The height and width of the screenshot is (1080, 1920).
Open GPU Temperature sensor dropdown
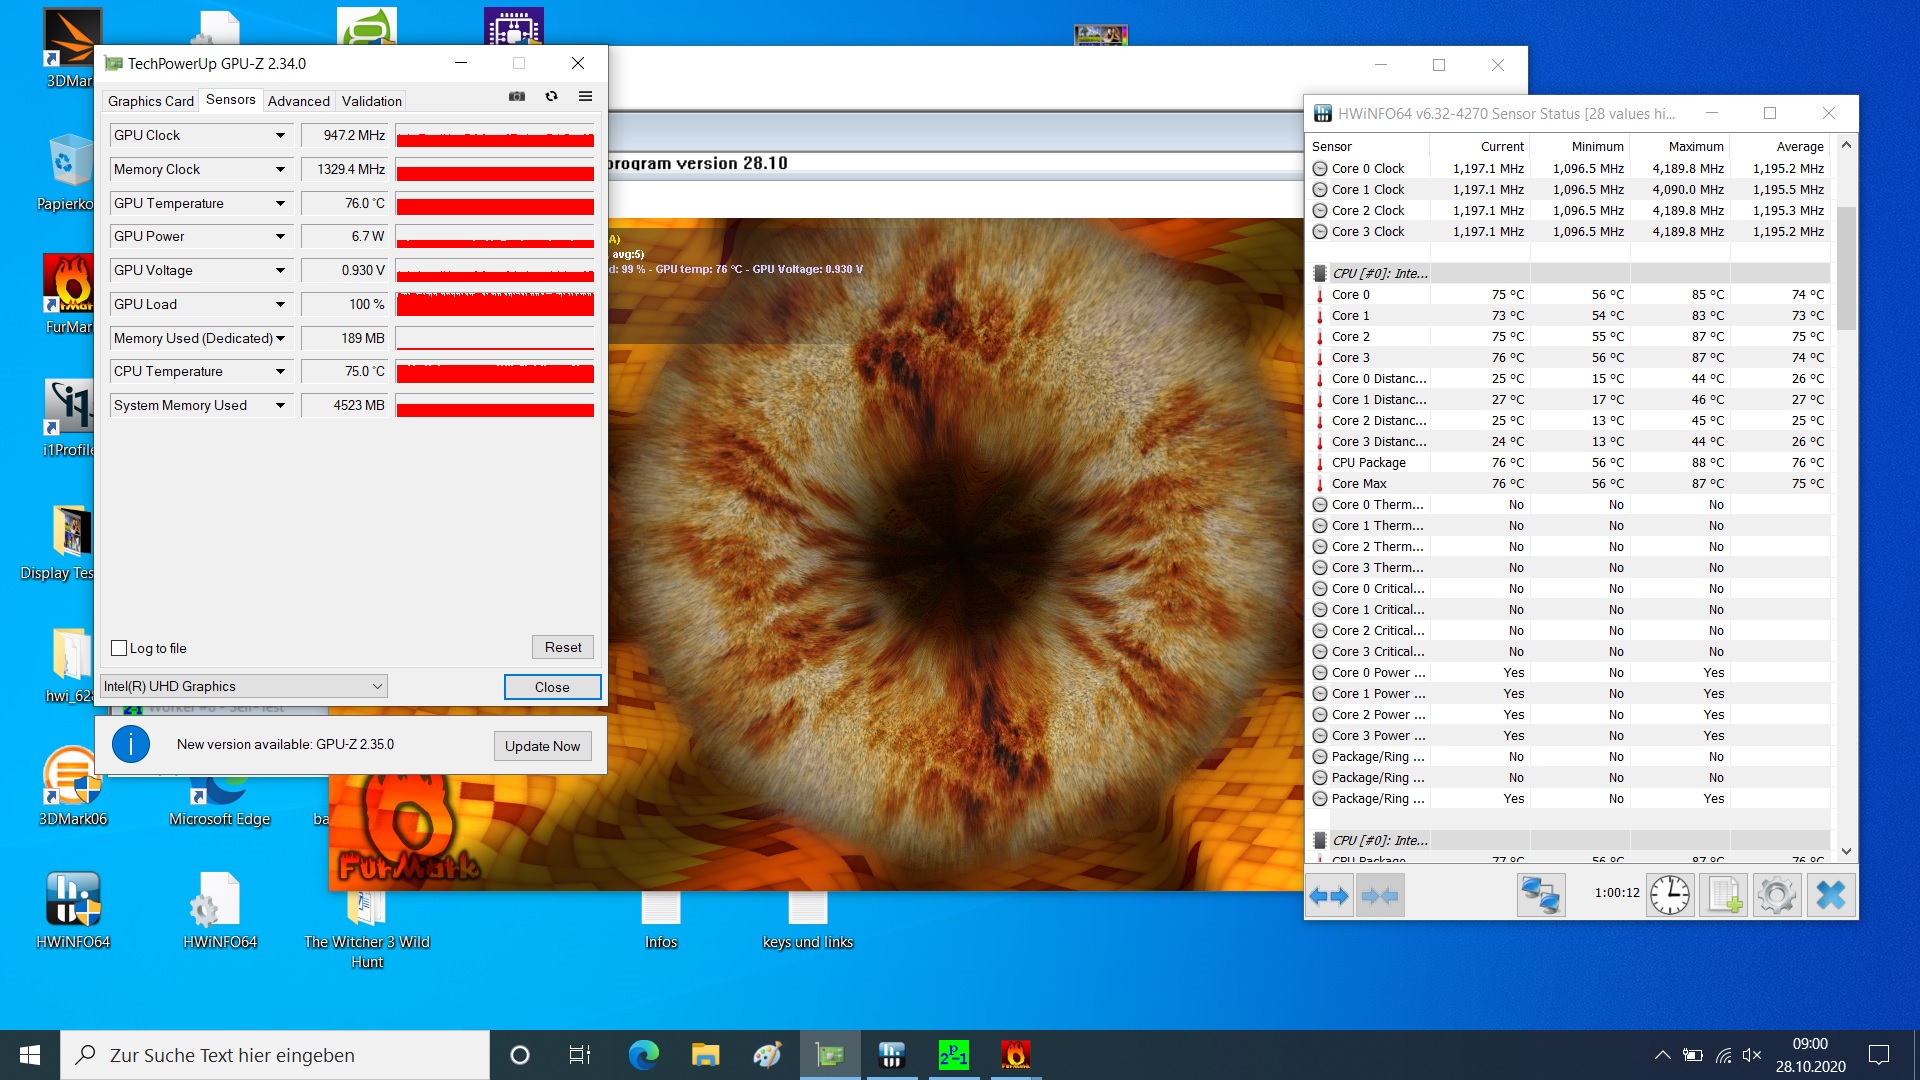[280, 203]
